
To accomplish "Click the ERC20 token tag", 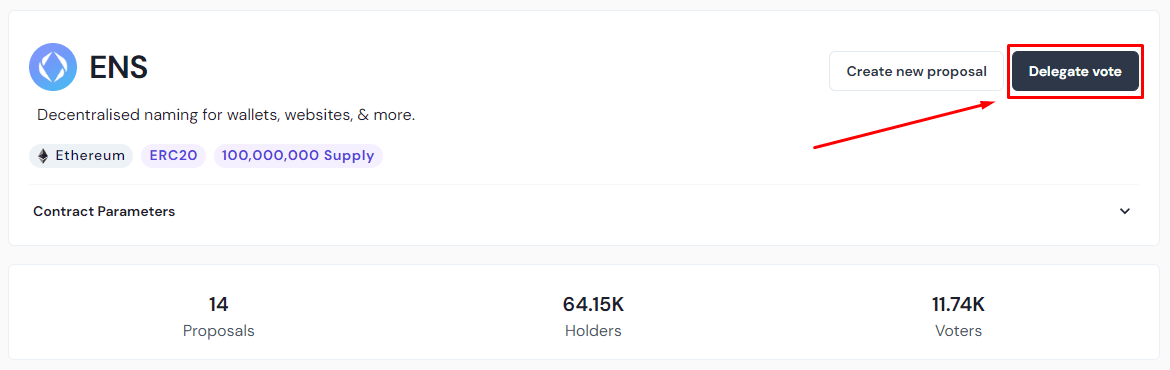I will 173,156.
